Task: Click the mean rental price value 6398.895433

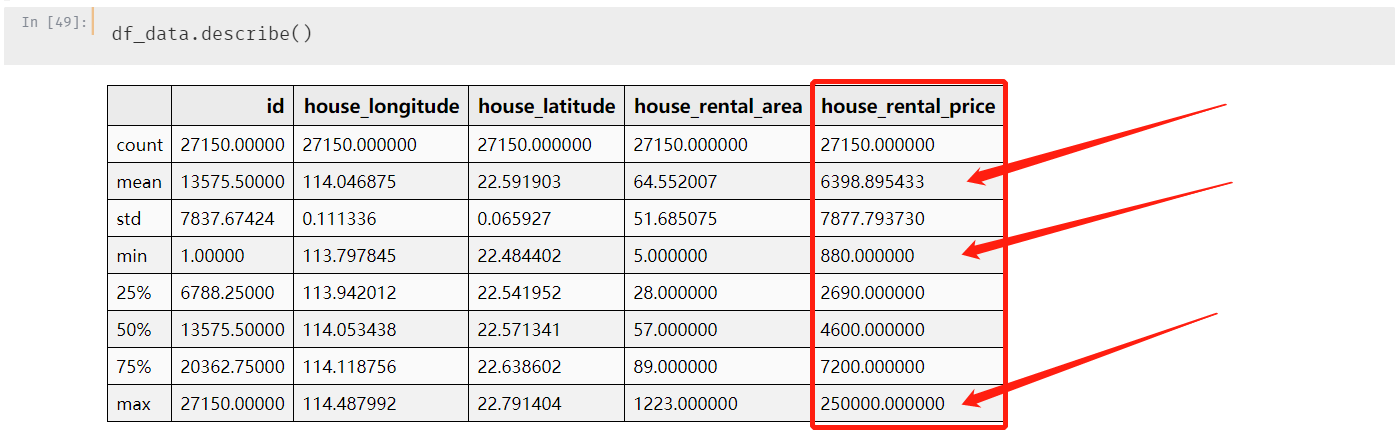Action: (873, 182)
